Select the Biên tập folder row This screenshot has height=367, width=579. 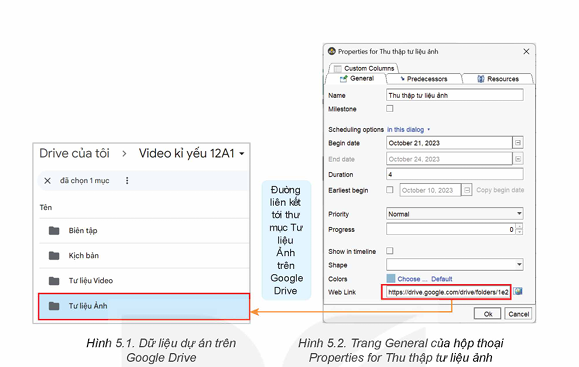144,231
